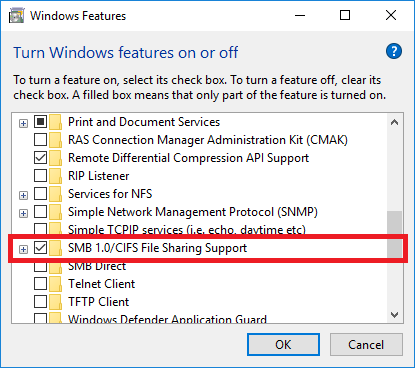Screen dimensions: 418x371
Task: Select RAS Connection Manager Administration Kit label
Action: point(208,140)
